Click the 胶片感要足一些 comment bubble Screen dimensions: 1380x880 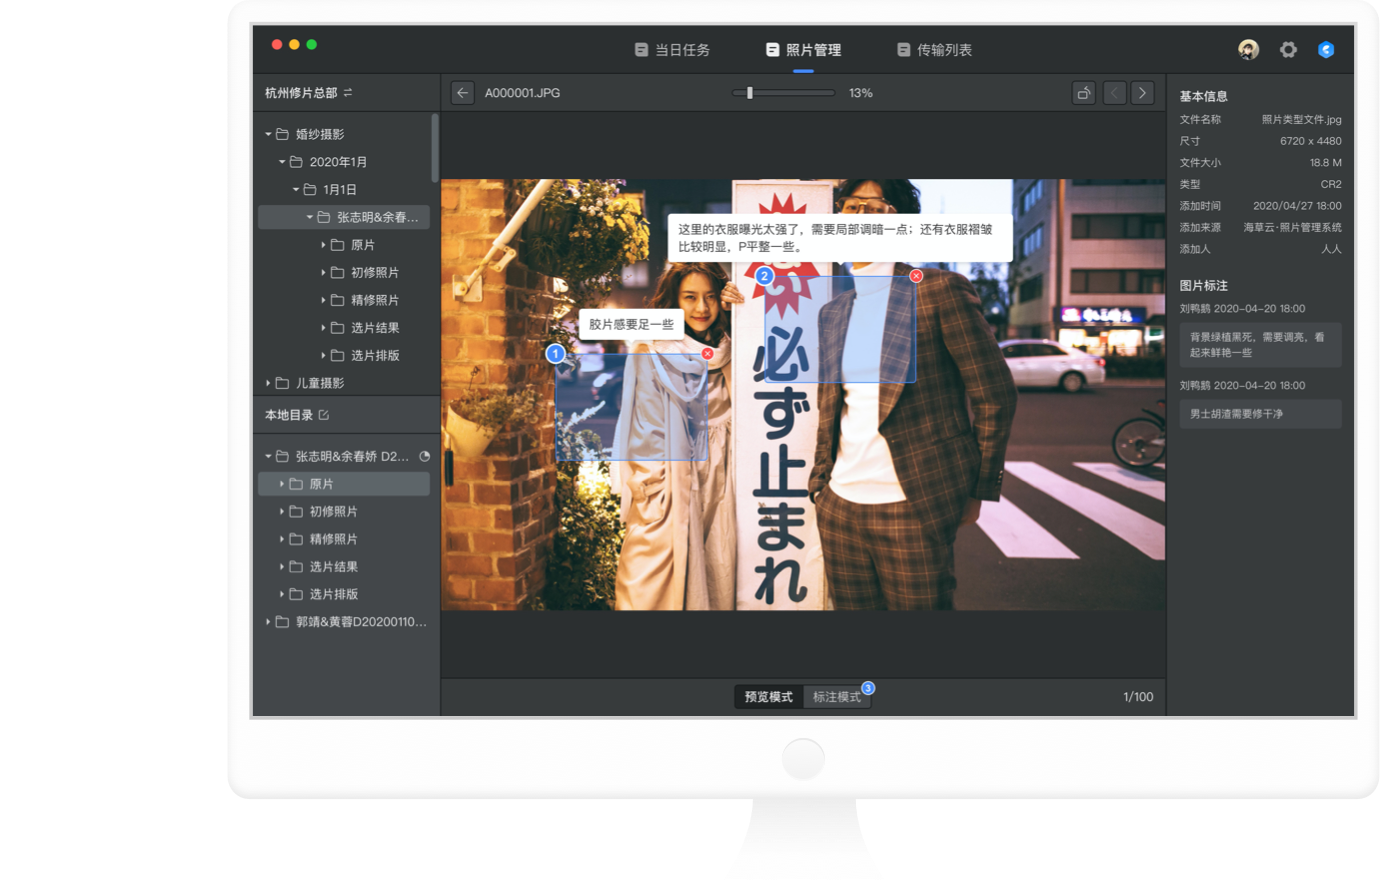click(x=631, y=324)
